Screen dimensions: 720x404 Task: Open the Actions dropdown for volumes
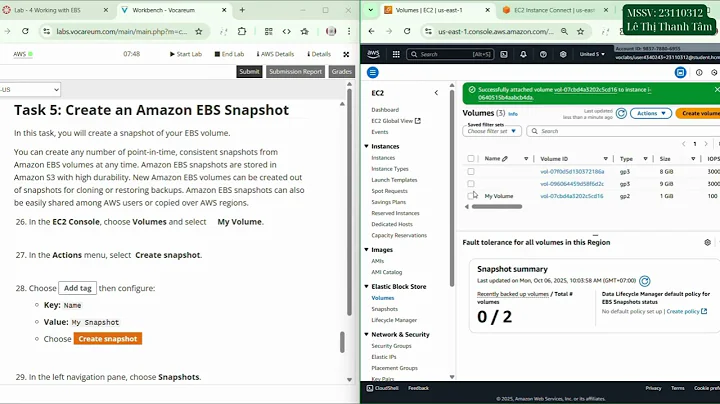tap(651, 113)
